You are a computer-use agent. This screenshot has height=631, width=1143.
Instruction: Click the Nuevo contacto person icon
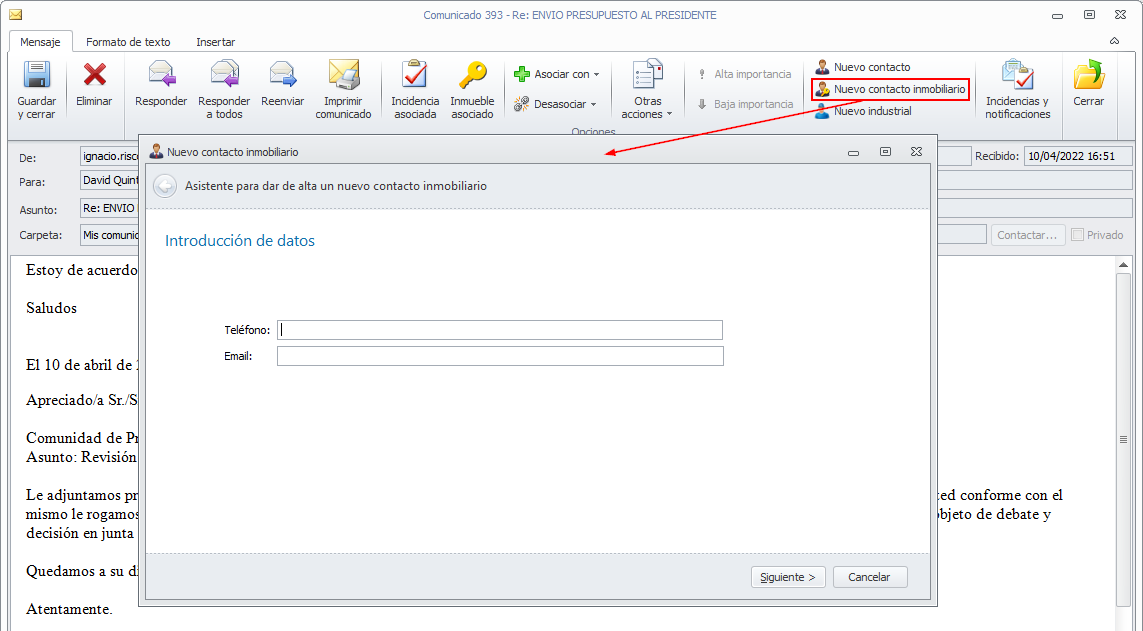pyautogui.click(x=822, y=67)
